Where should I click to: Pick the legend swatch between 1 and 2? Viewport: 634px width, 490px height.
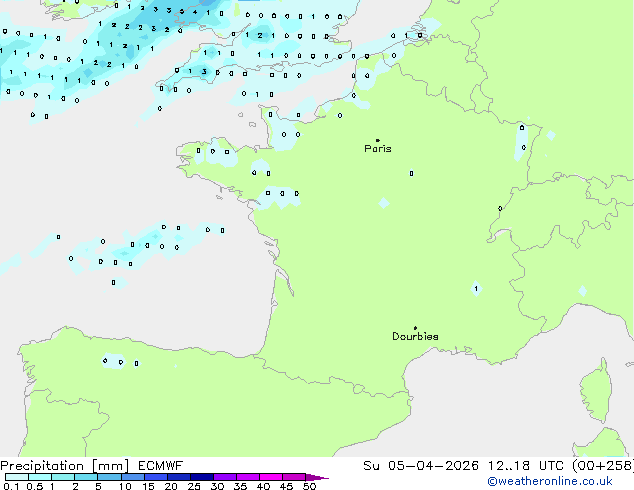63,477
